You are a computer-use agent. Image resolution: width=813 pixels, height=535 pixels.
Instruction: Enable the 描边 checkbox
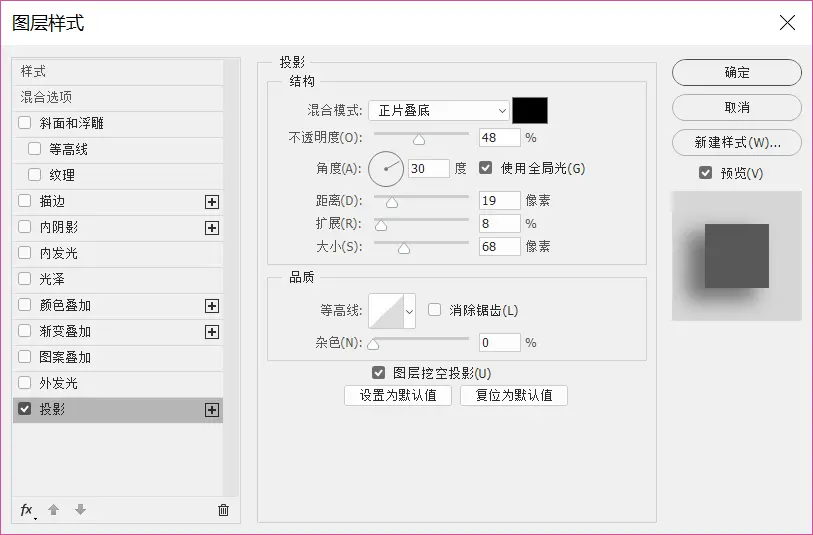pos(24,201)
